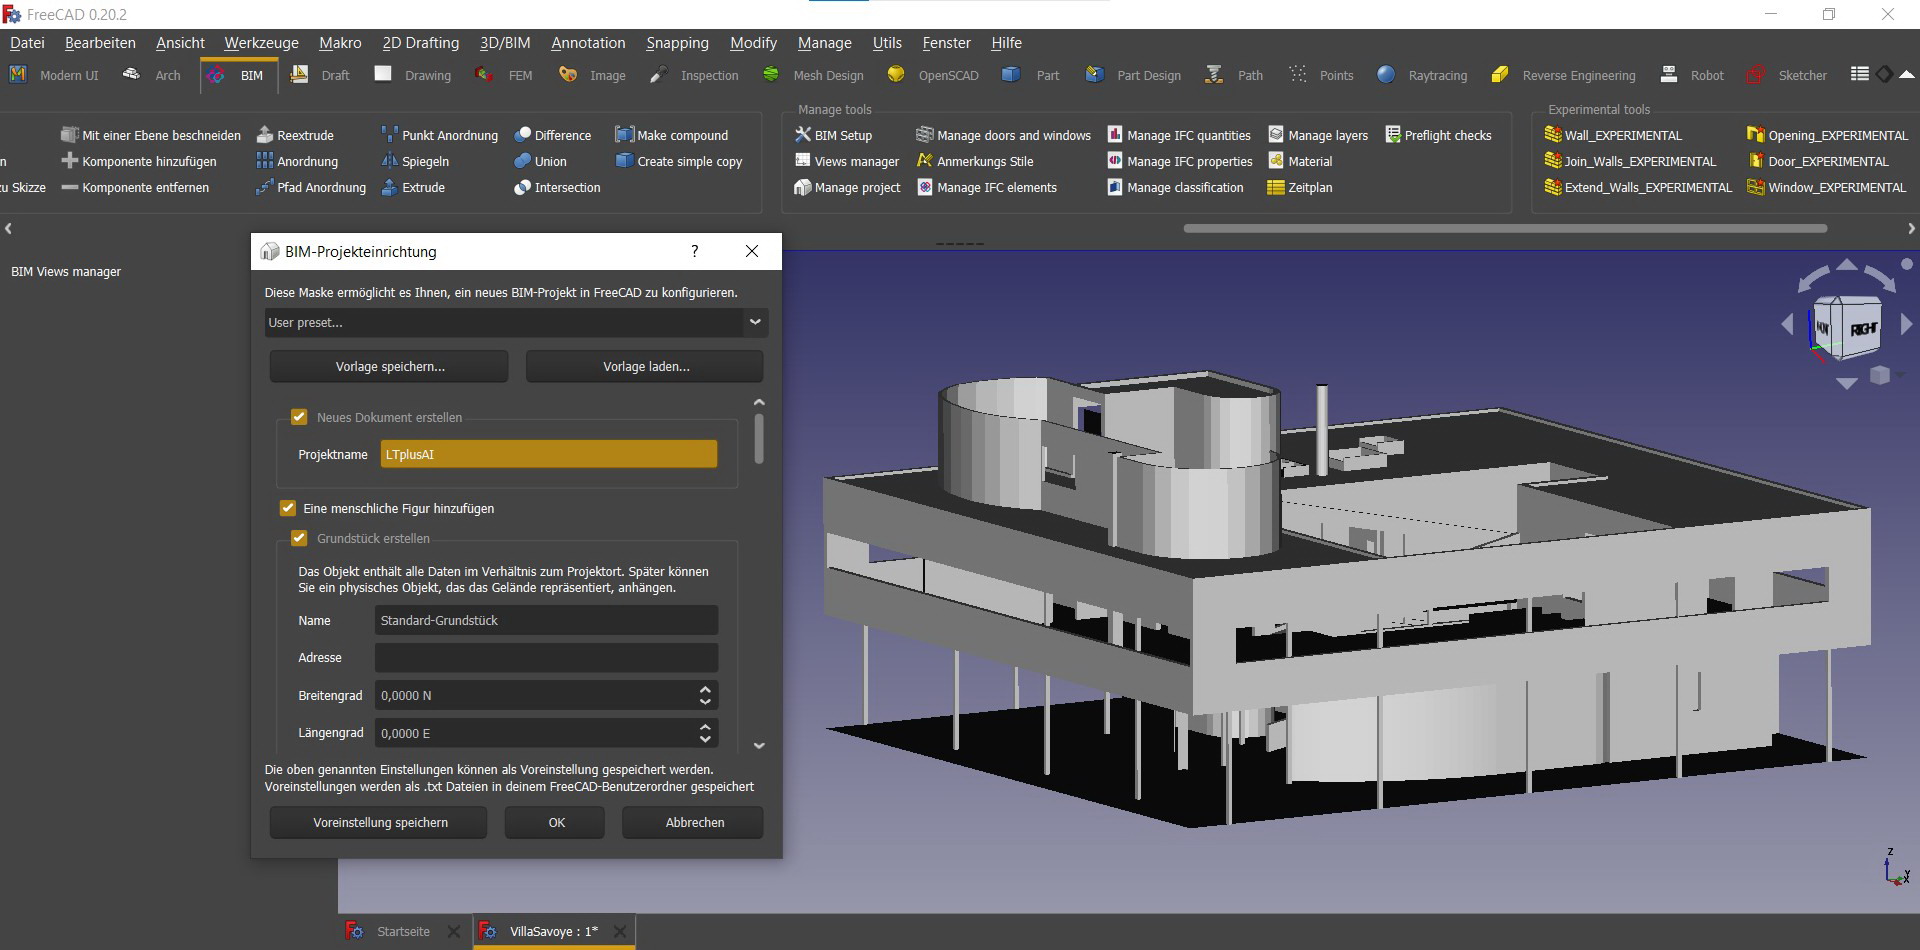Decrease Längengrad value with down arrow
Image resolution: width=1920 pixels, height=950 pixels.
tap(705, 739)
